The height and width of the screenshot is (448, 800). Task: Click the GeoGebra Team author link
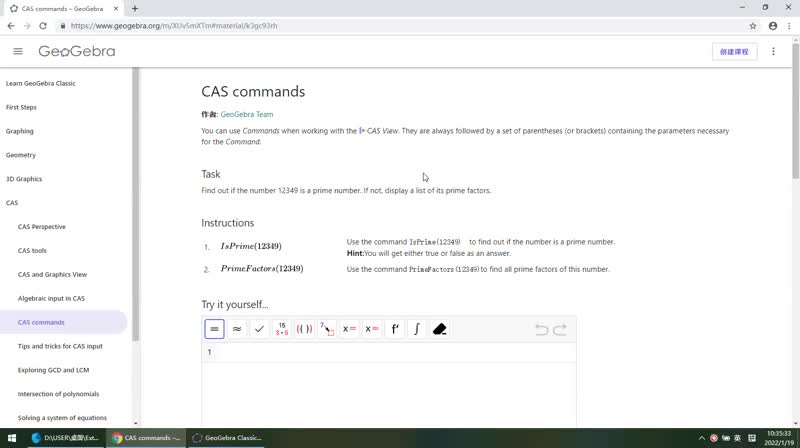click(x=247, y=114)
